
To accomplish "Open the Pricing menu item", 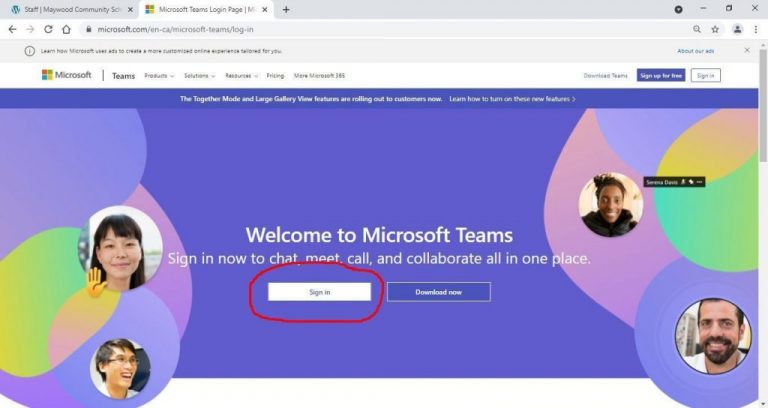I will click(275, 76).
